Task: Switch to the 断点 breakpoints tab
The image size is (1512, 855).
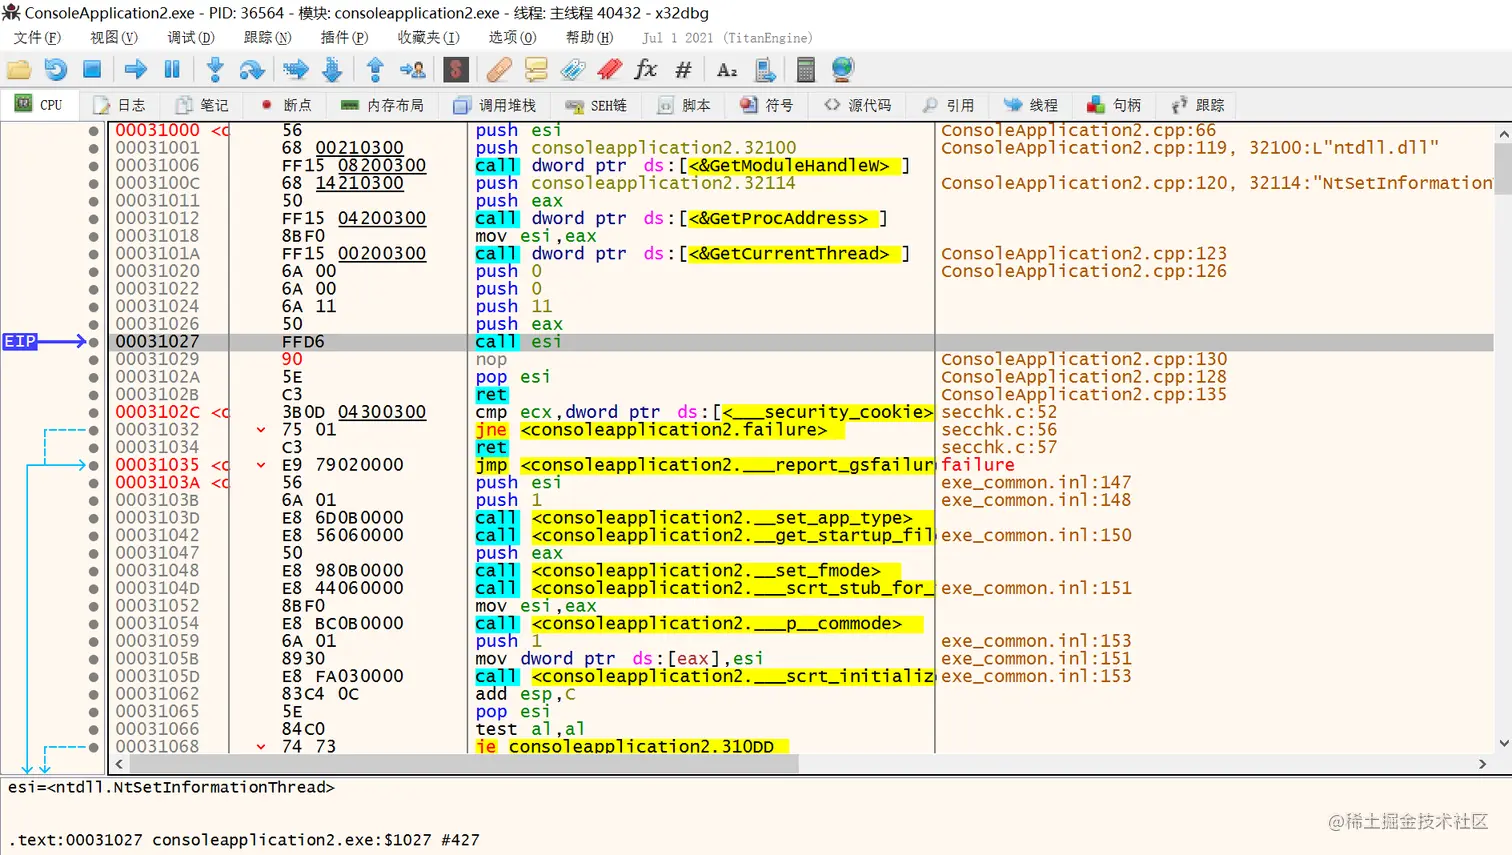Action: (286, 105)
